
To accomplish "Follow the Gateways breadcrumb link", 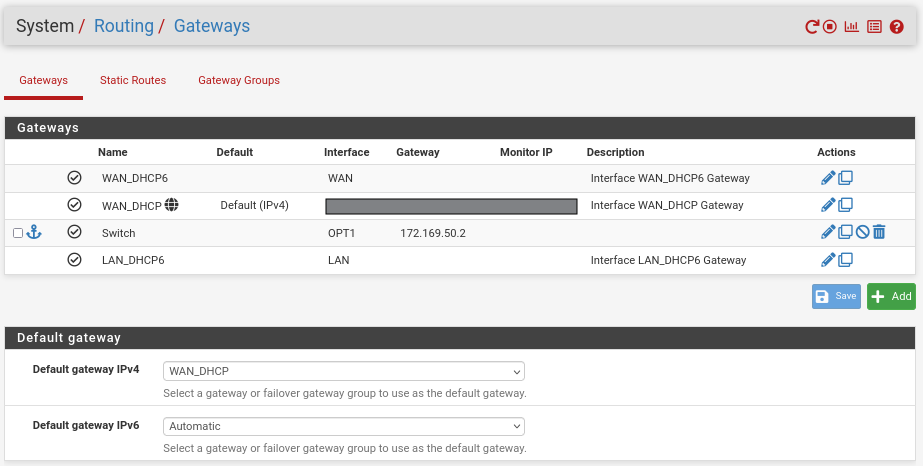I will [x=212, y=26].
